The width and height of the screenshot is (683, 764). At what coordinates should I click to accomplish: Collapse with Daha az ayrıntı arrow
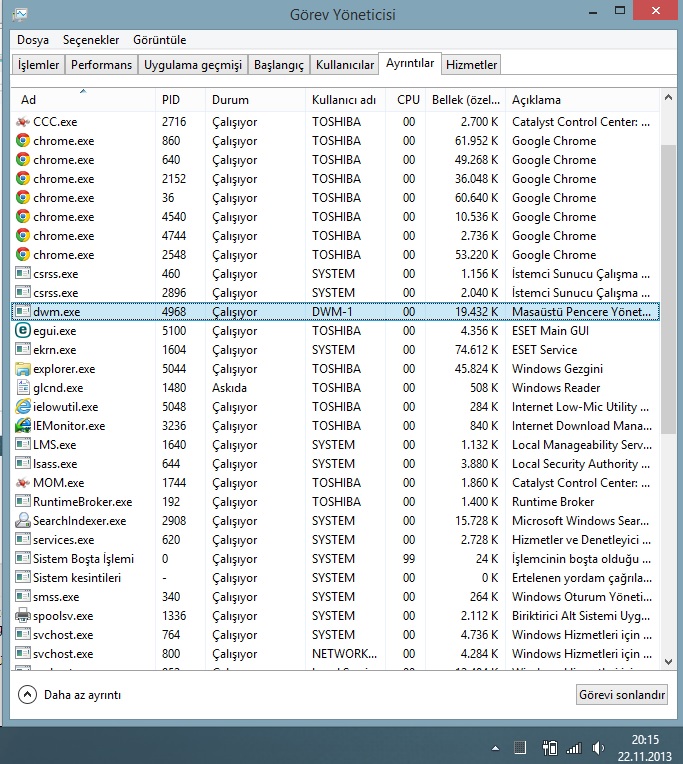[x=27, y=695]
